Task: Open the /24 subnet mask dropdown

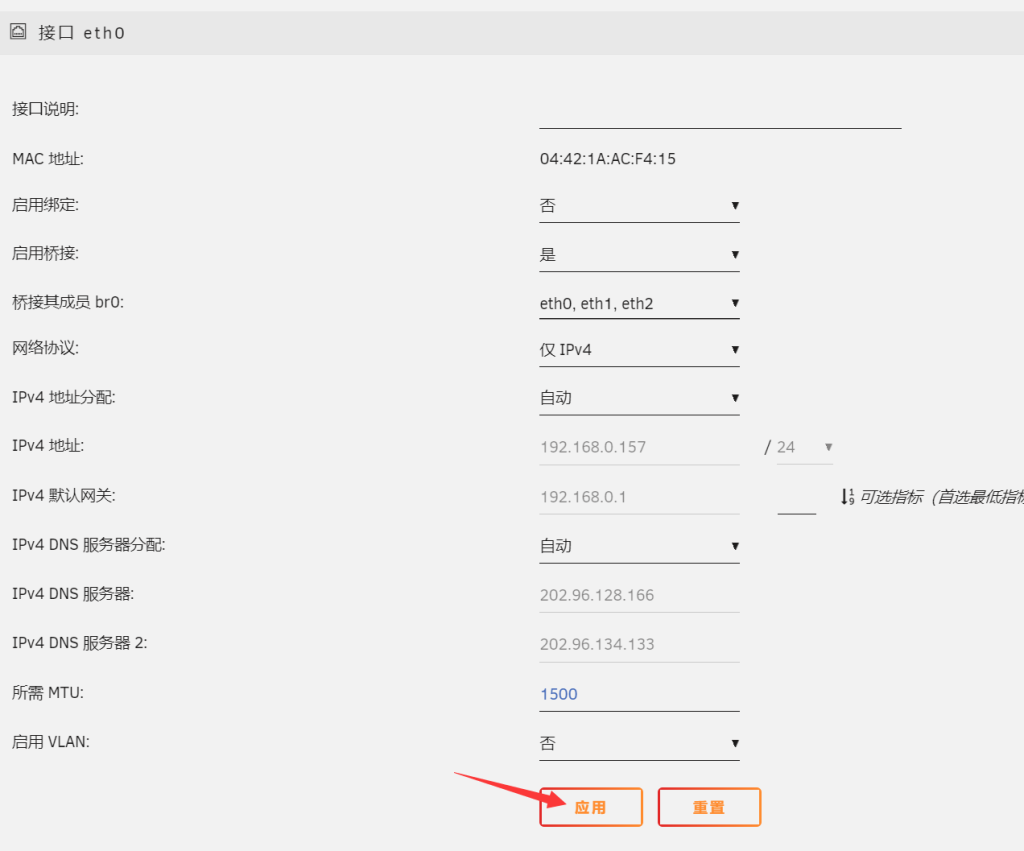Action: click(804, 447)
